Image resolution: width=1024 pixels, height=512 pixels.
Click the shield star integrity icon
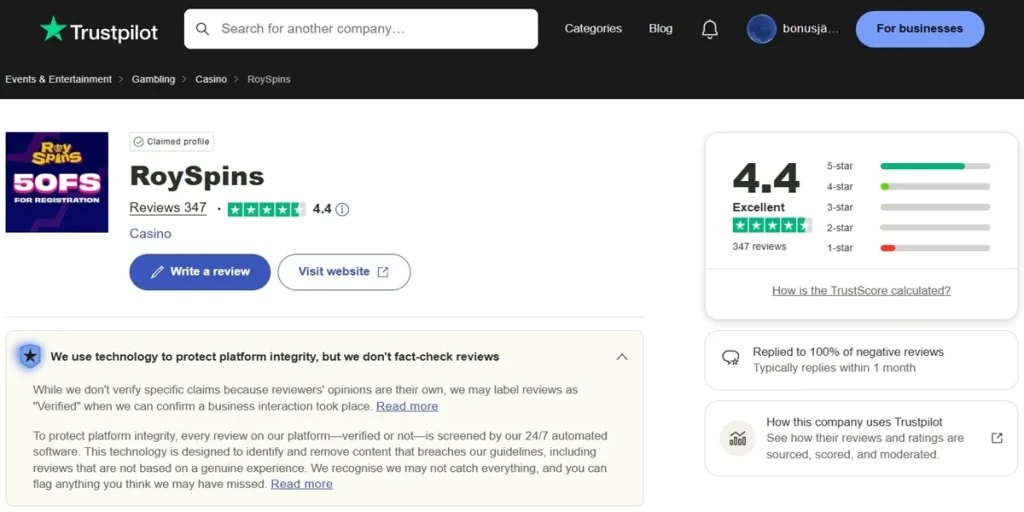click(29, 357)
